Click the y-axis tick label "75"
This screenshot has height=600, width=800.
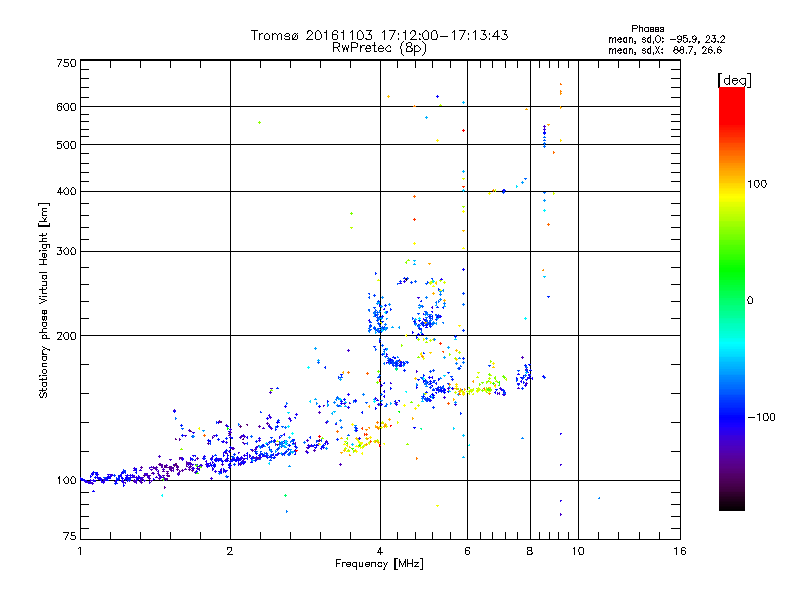pos(70,536)
